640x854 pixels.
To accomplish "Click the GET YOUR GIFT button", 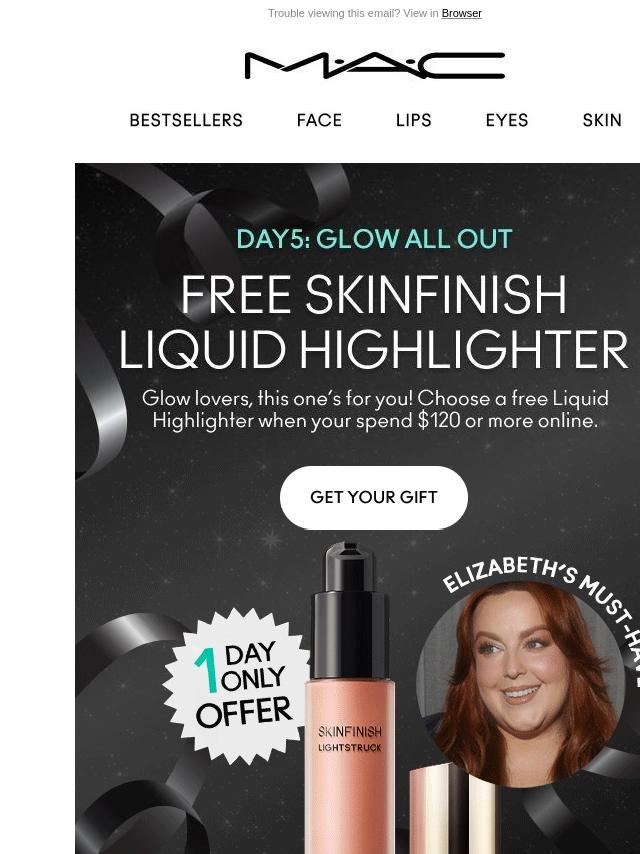I will point(374,497).
